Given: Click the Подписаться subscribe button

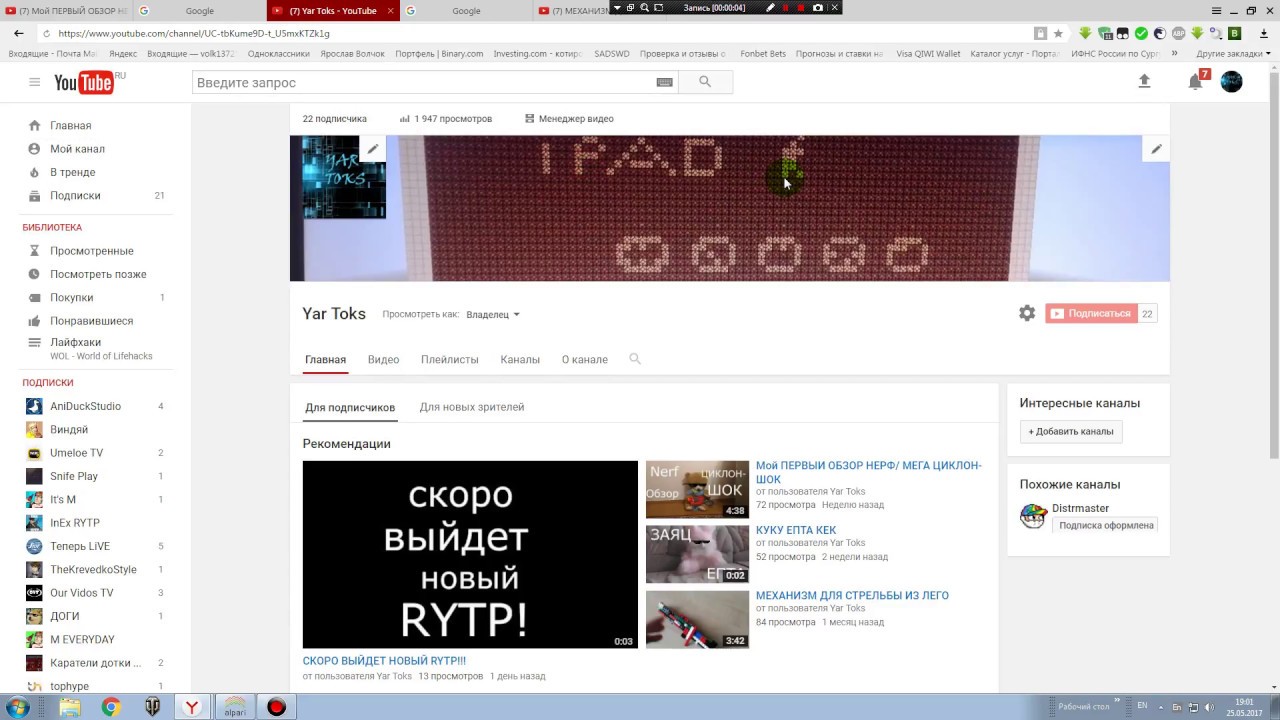Looking at the screenshot, I should 1091,313.
